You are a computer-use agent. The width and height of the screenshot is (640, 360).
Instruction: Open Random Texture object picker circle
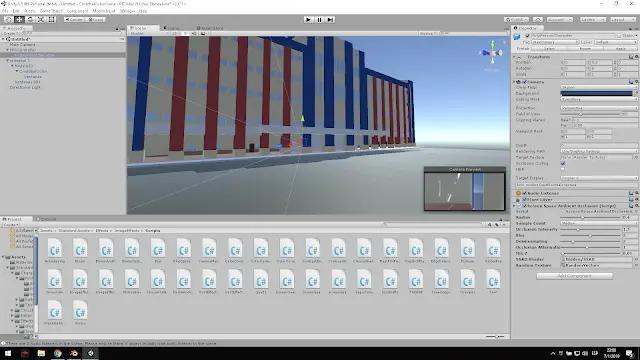point(636,265)
